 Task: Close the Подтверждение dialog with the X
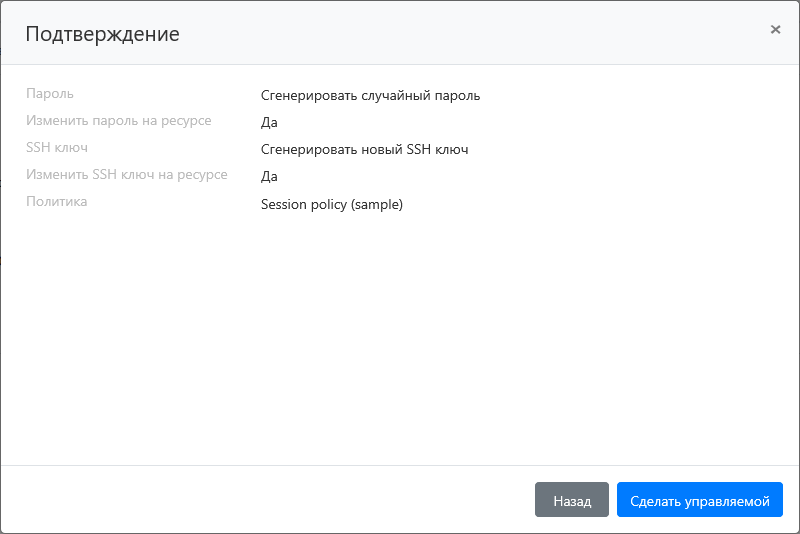(x=775, y=30)
